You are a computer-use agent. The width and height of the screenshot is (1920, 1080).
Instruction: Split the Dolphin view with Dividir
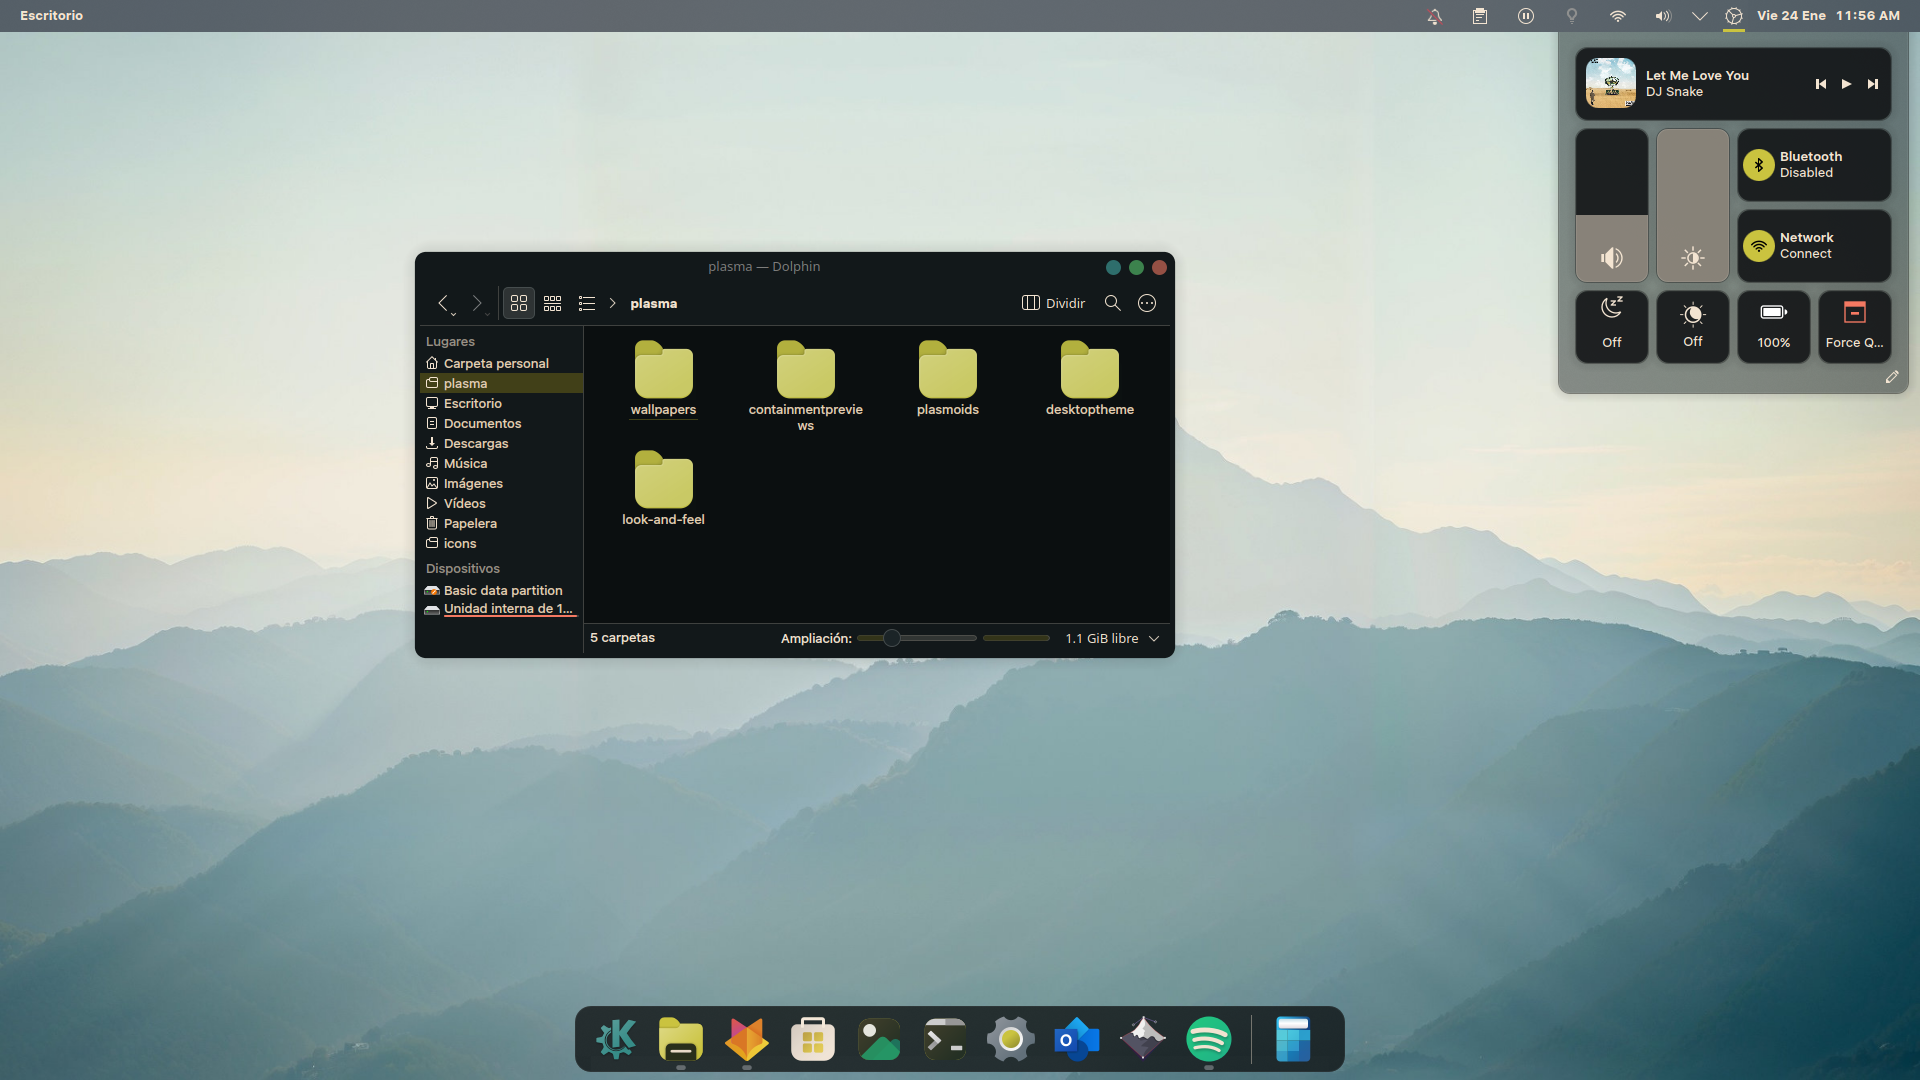pos(1053,303)
